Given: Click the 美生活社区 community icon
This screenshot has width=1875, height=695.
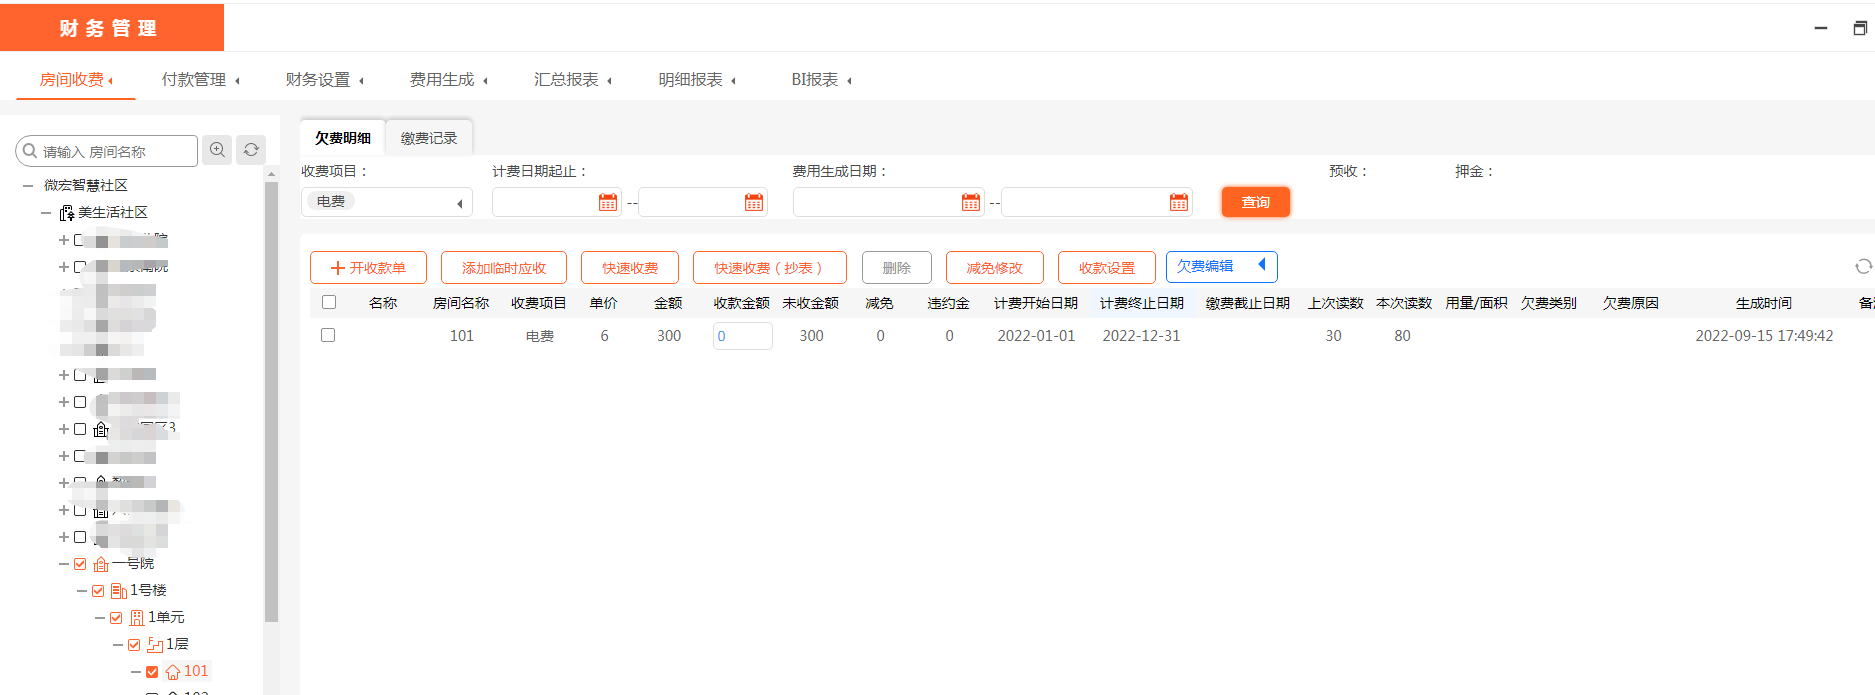Looking at the screenshot, I should [x=67, y=213].
